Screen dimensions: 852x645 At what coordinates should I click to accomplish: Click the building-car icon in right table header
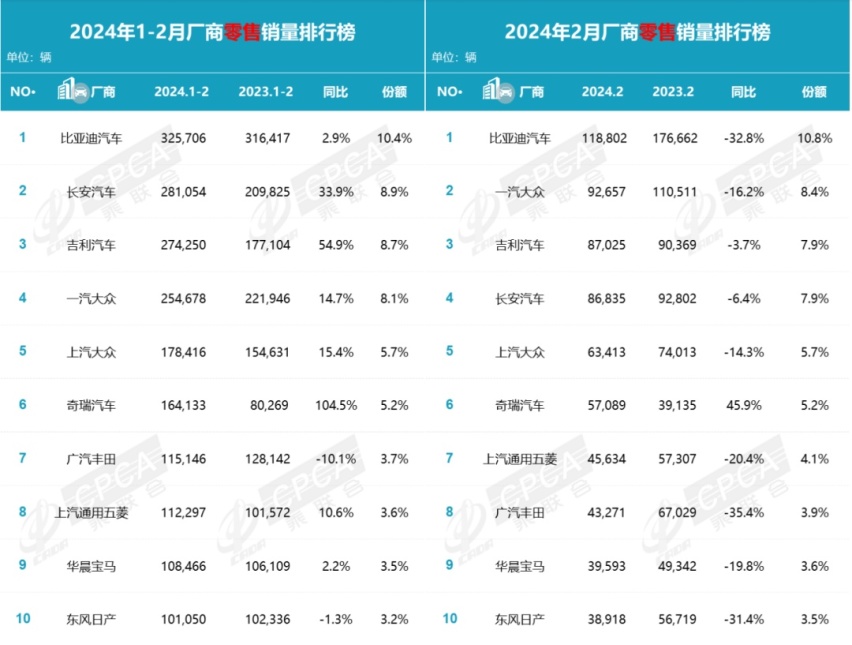coord(498,90)
